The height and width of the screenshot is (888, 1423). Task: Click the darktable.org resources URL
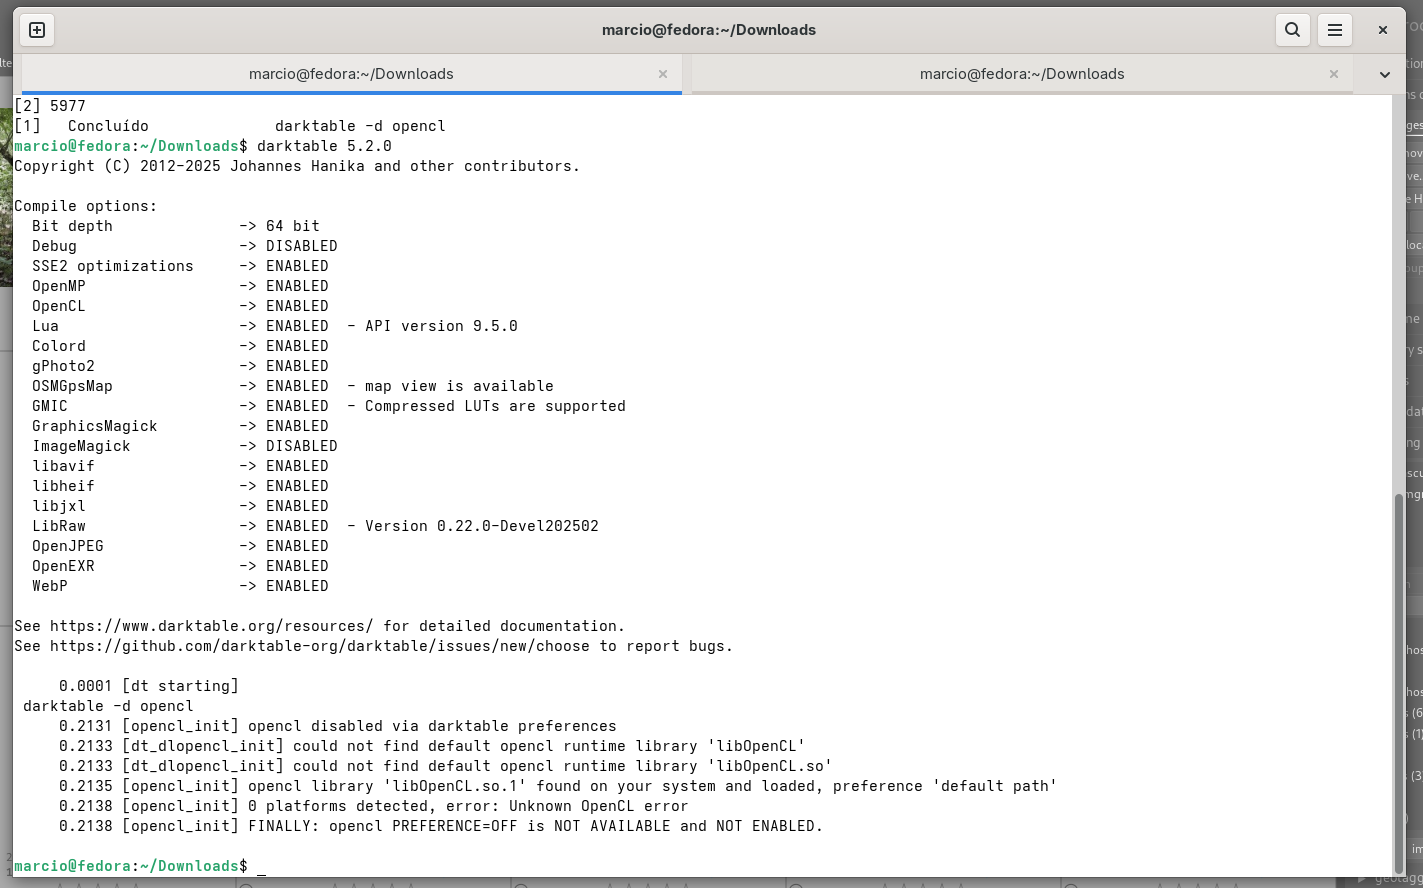pyautogui.click(x=211, y=626)
